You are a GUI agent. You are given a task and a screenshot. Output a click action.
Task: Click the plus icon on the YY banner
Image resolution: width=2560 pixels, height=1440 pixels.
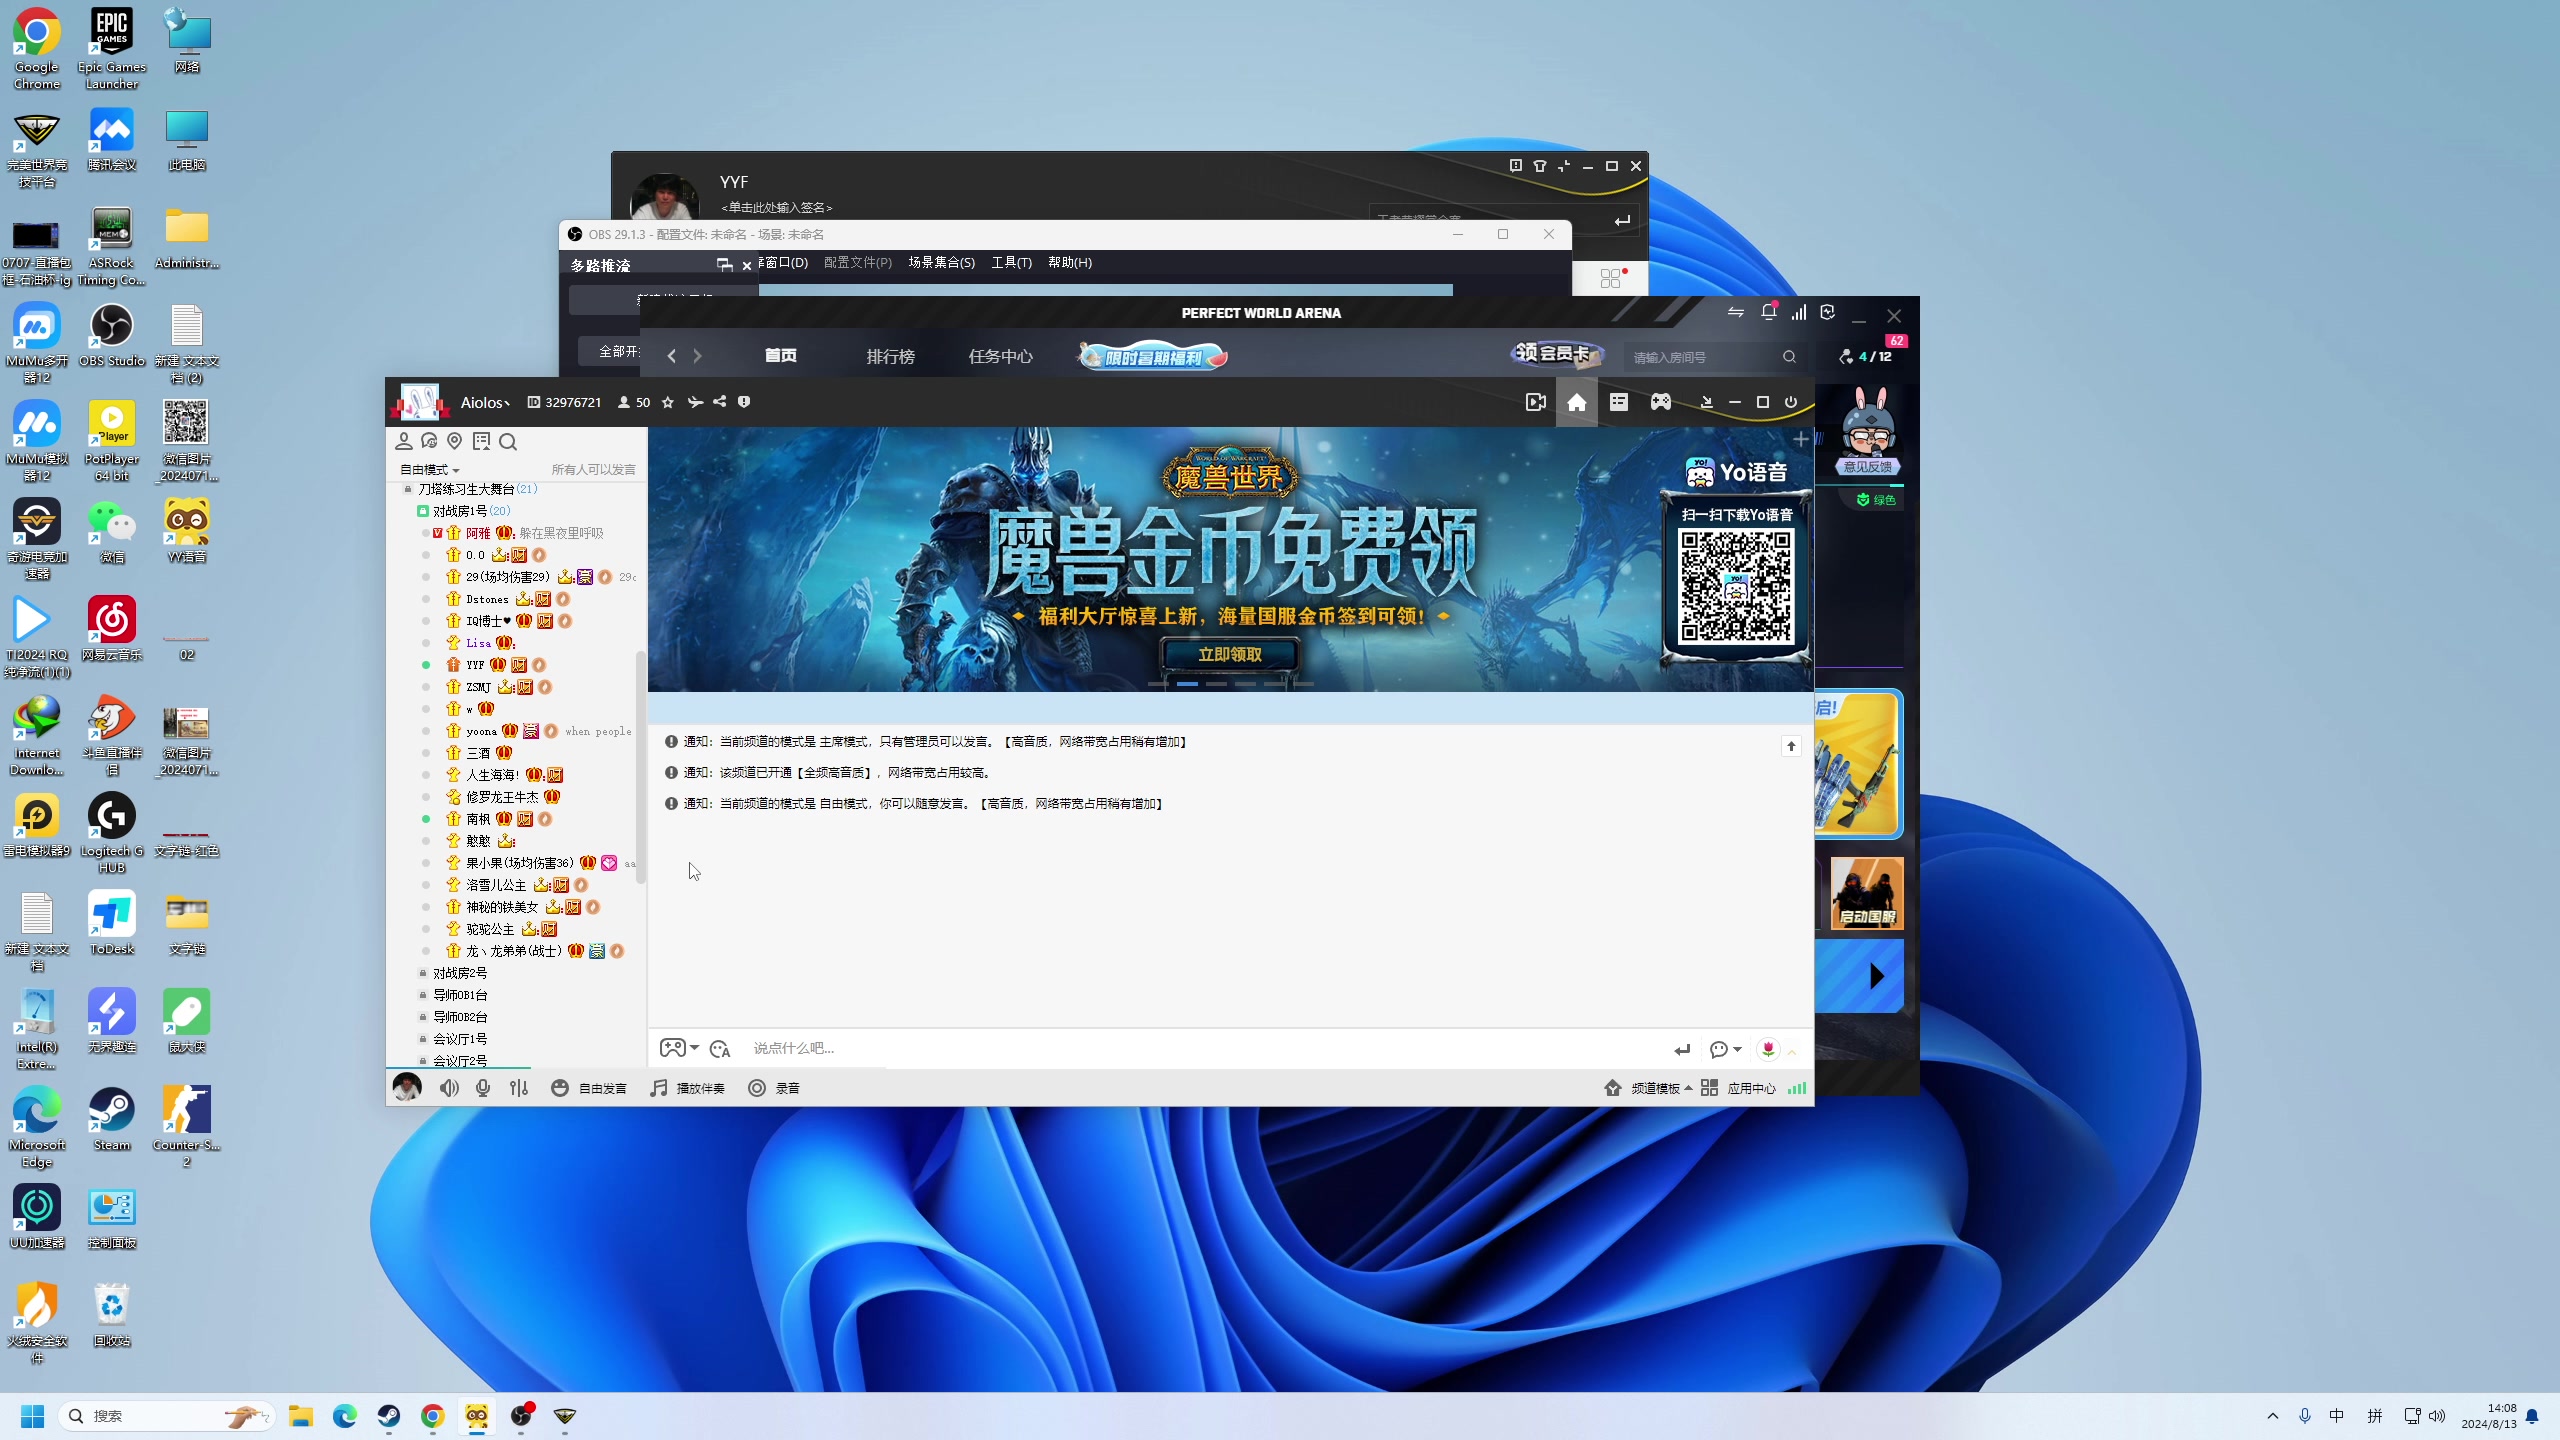[1801, 439]
